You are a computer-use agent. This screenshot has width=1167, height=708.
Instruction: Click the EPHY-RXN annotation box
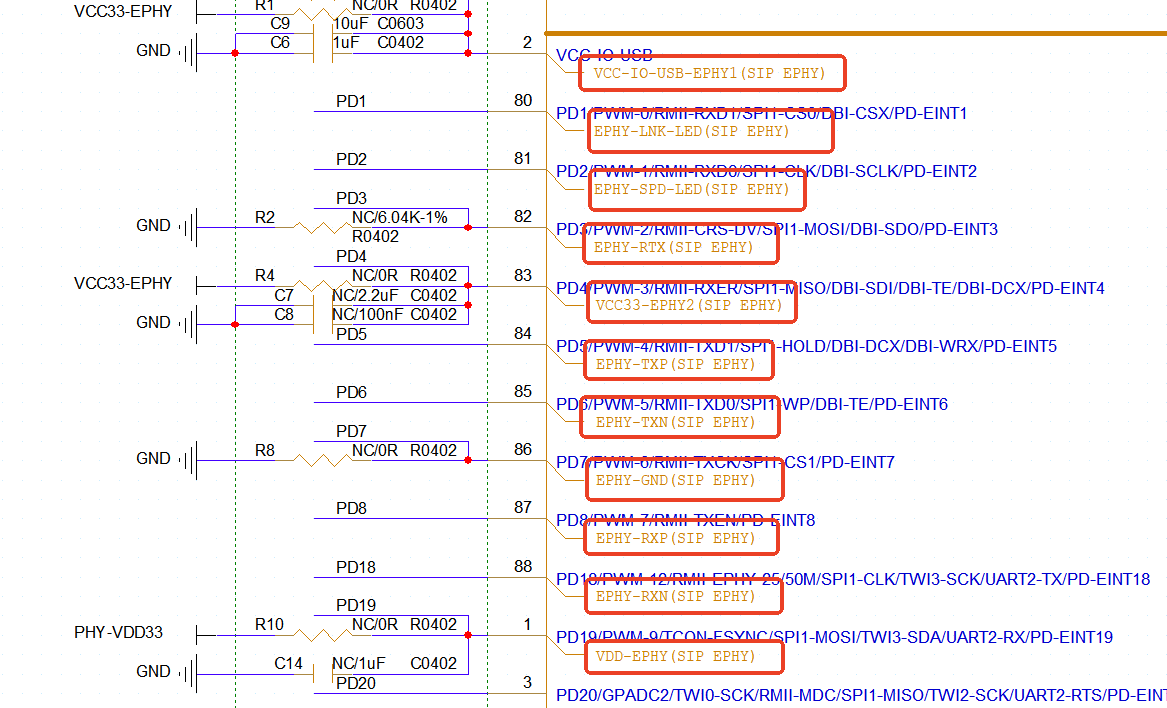[678, 596]
